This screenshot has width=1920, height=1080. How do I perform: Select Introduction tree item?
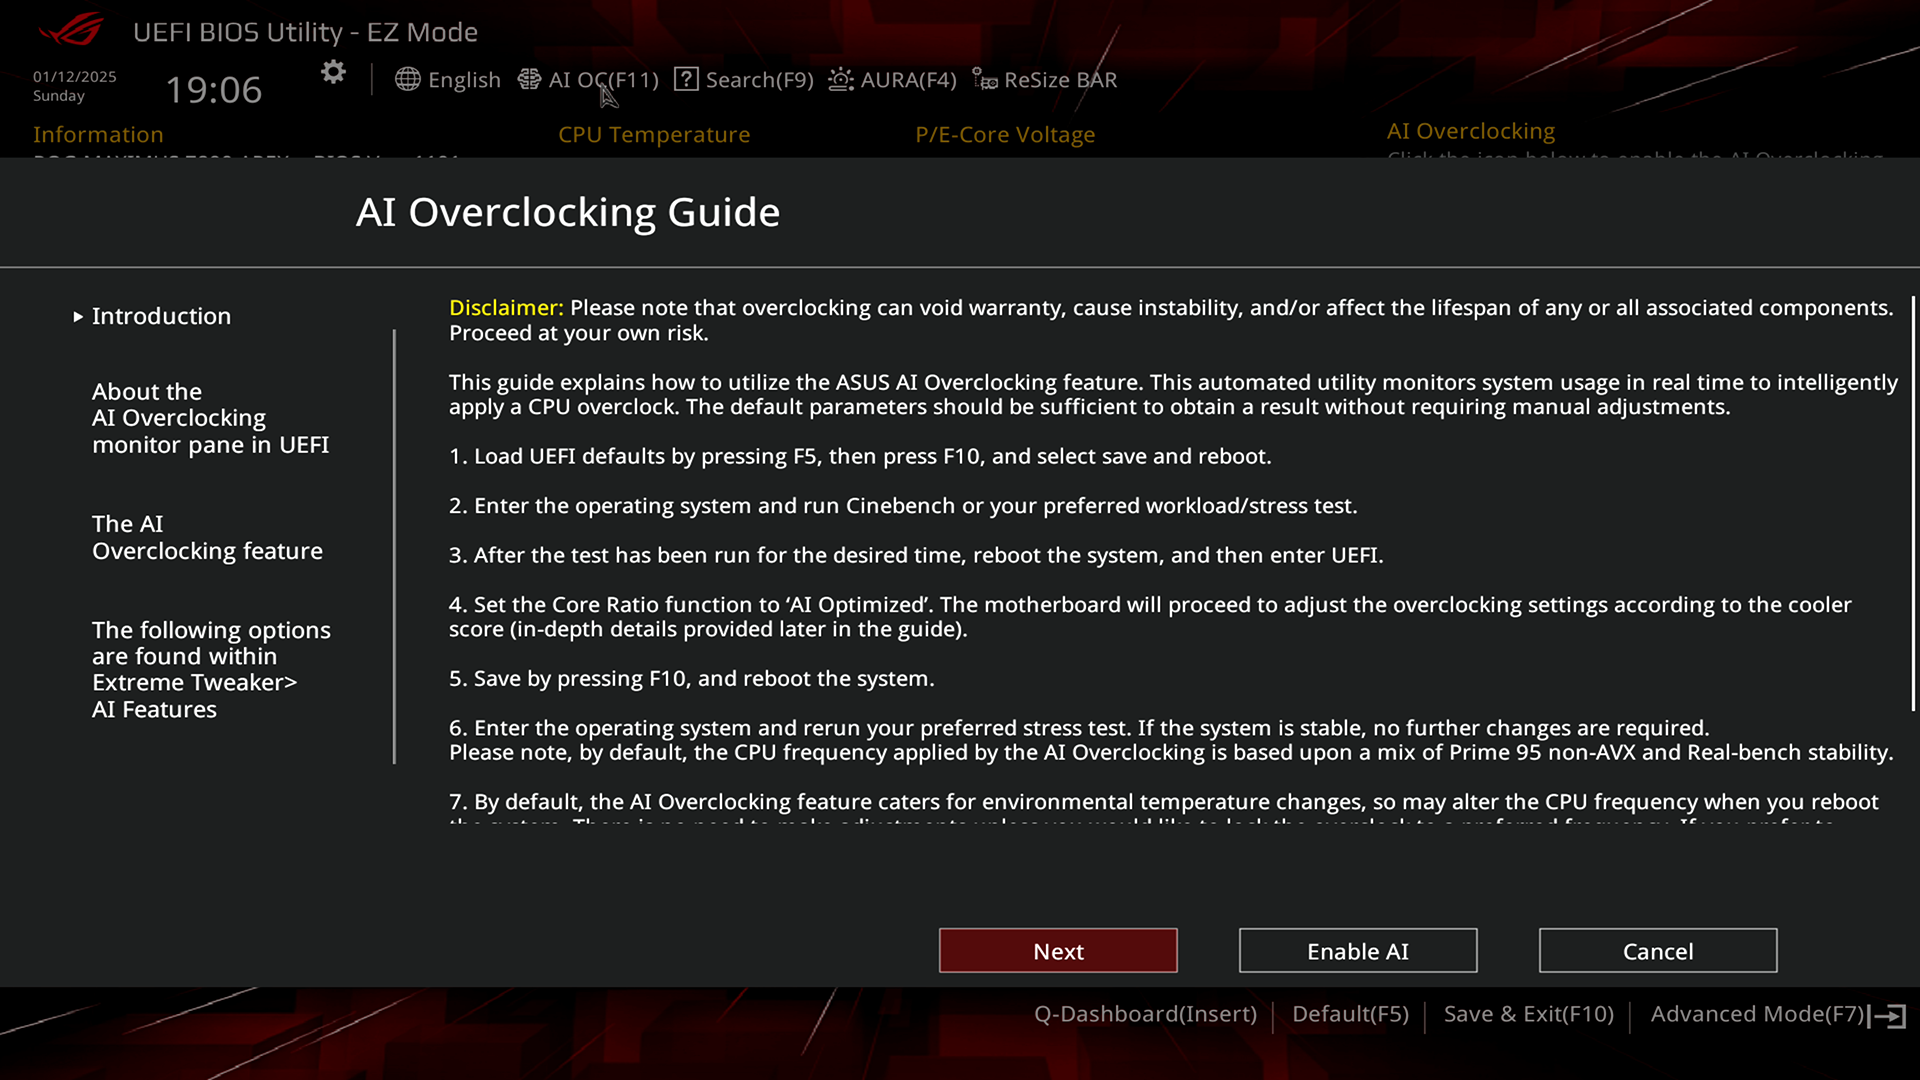(161, 315)
